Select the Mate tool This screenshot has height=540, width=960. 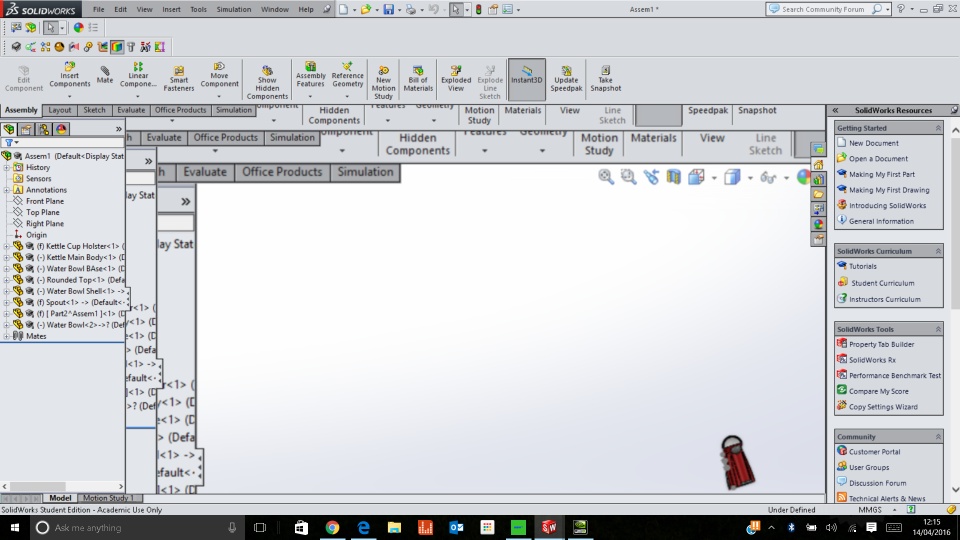coord(105,75)
